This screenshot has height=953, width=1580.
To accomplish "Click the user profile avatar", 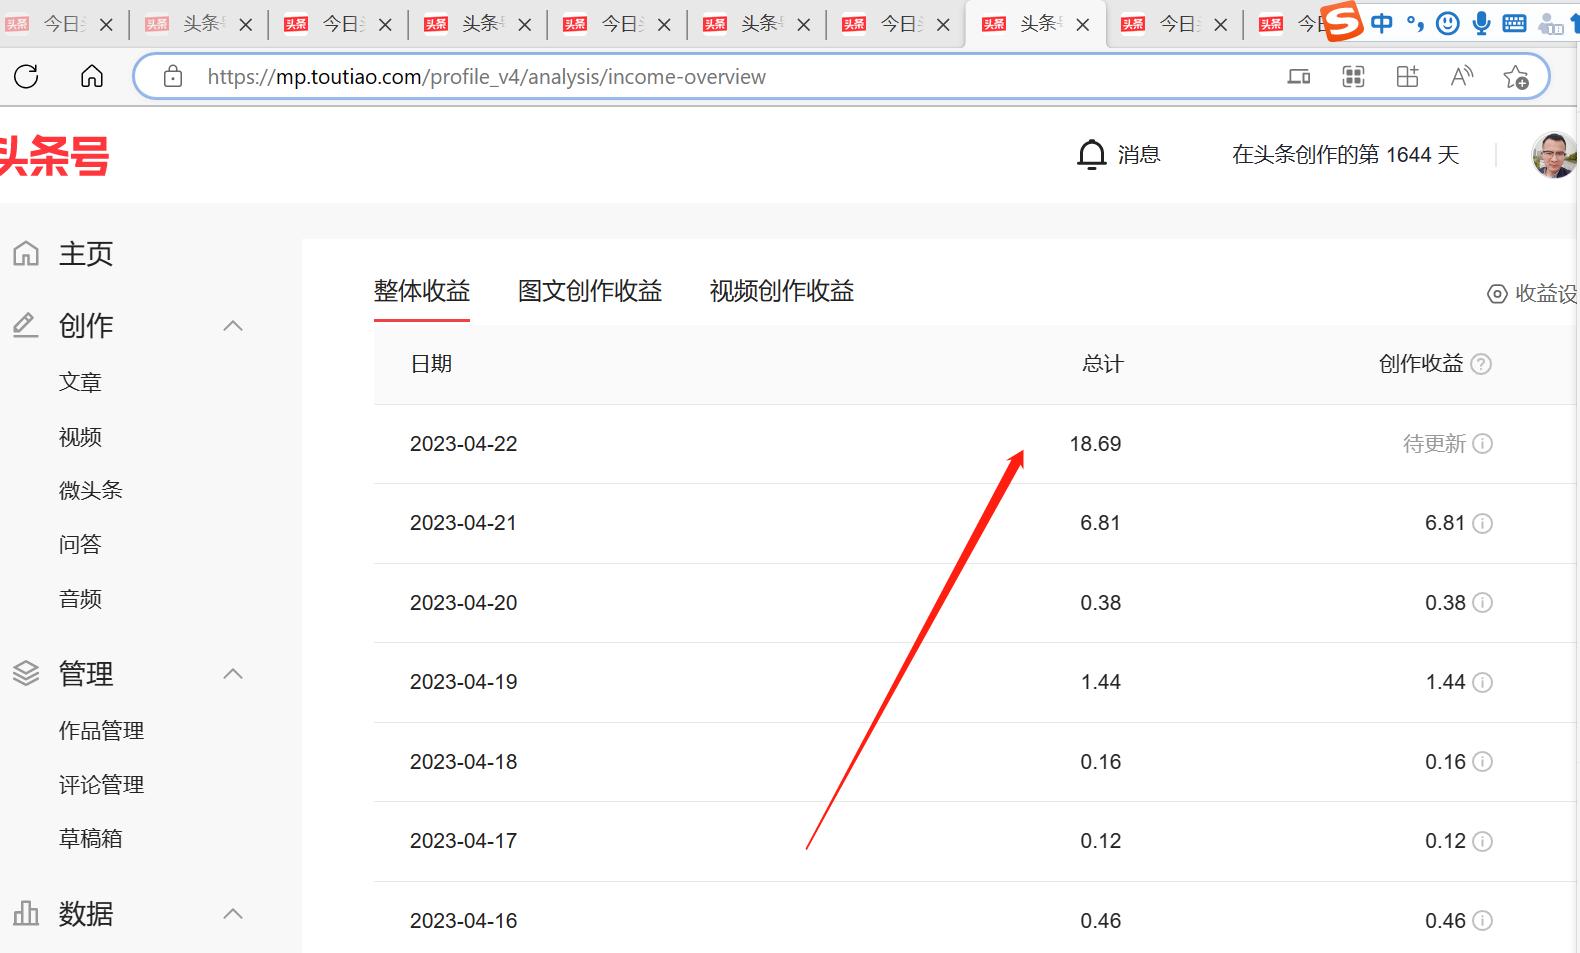I will [x=1554, y=155].
